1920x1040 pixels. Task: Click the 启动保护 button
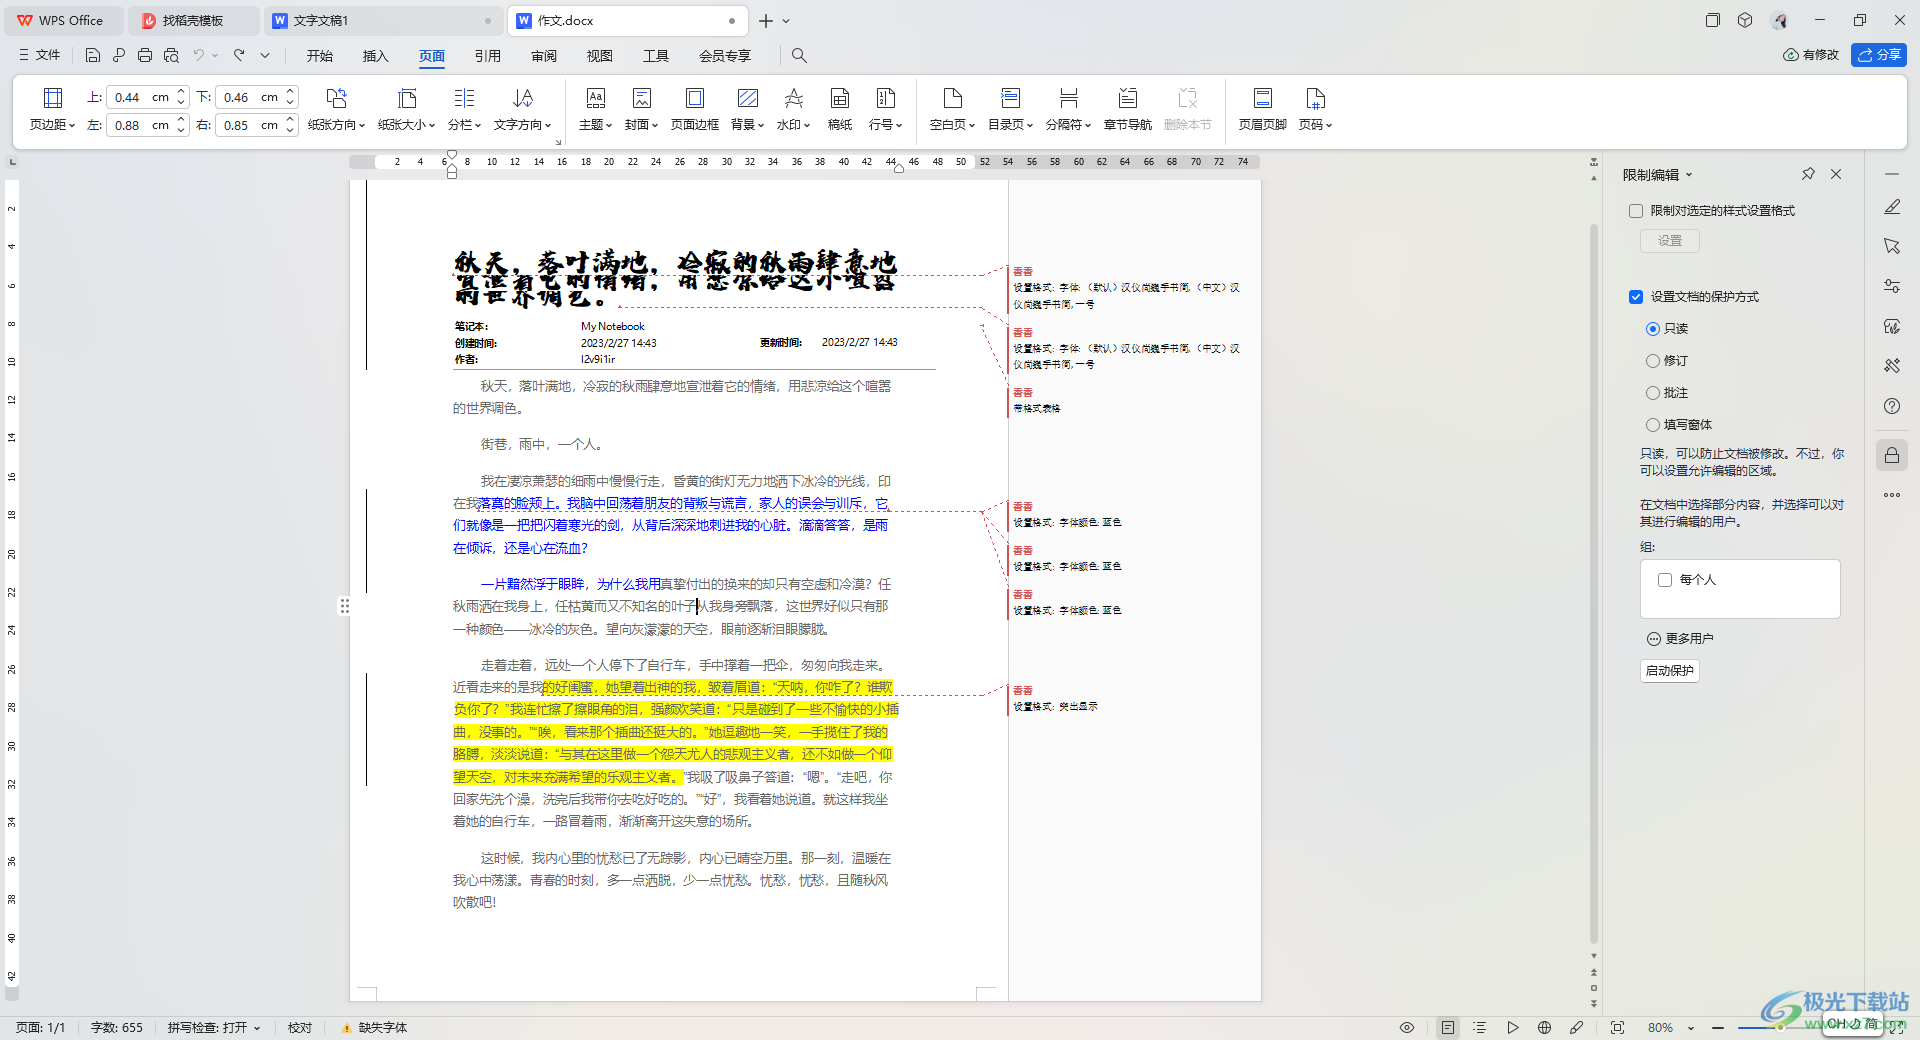[1670, 671]
